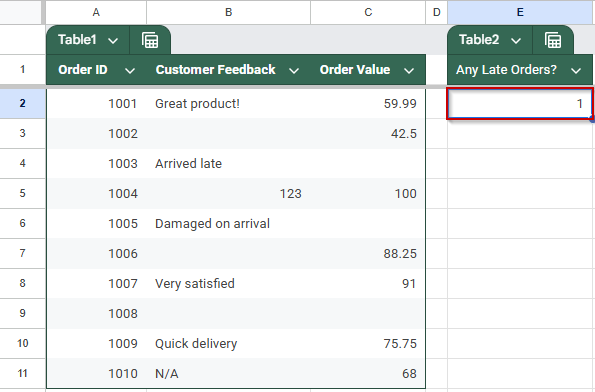Select column E header
This screenshot has width=595, height=392.
coord(520,12)
